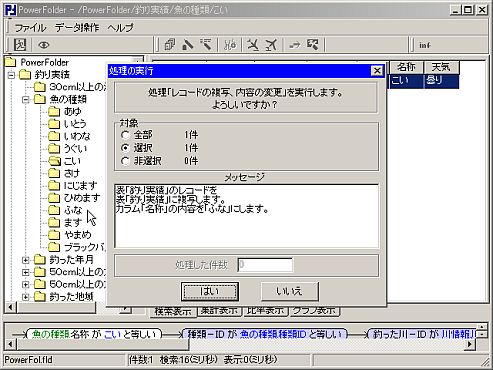The height and width of the screenshot is (370, 493).
Task: Click the 処理した件数 input field
Action: point(265,265)
